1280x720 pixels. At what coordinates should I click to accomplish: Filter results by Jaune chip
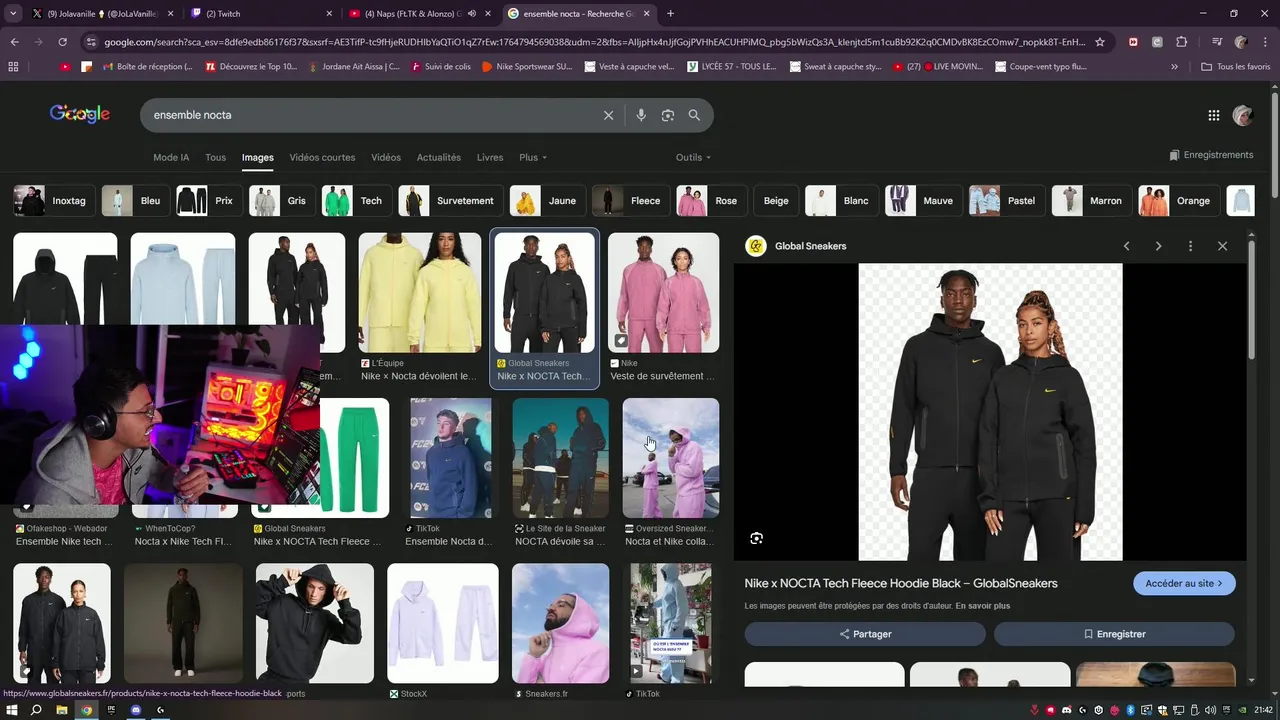tap(547, 201)
